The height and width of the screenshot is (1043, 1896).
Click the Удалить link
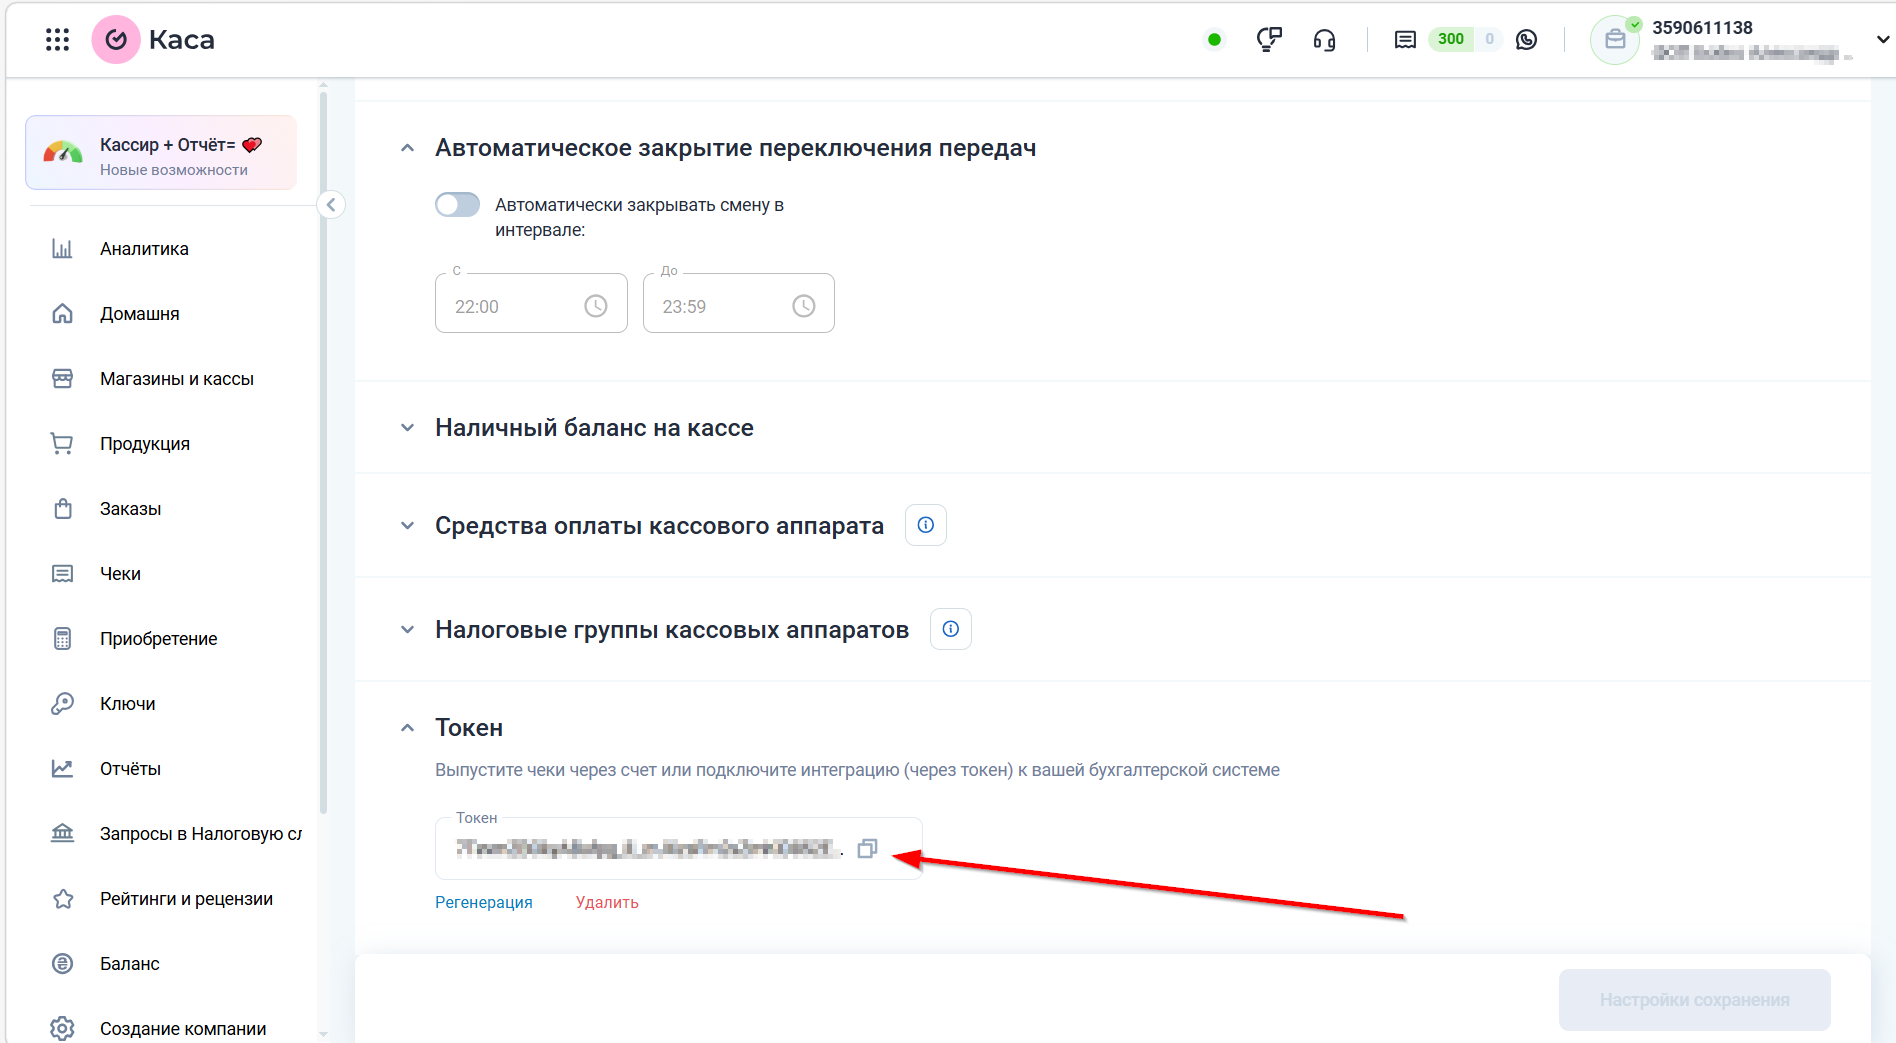606,901
